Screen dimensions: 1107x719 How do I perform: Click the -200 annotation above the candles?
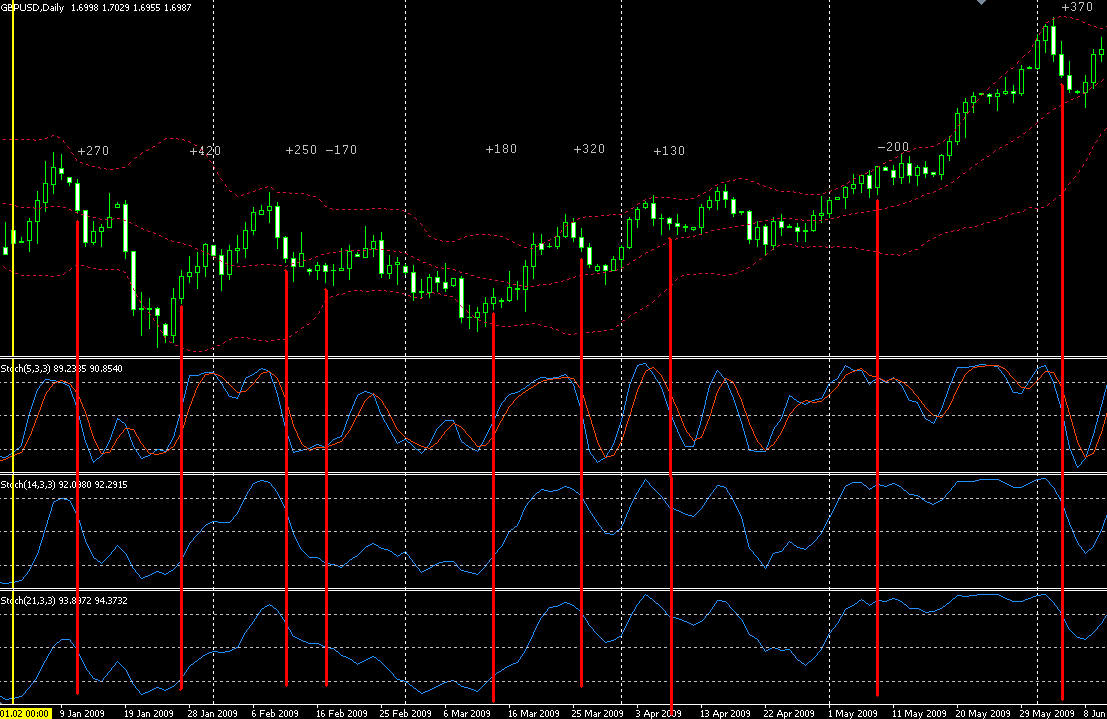click(893, 147)
